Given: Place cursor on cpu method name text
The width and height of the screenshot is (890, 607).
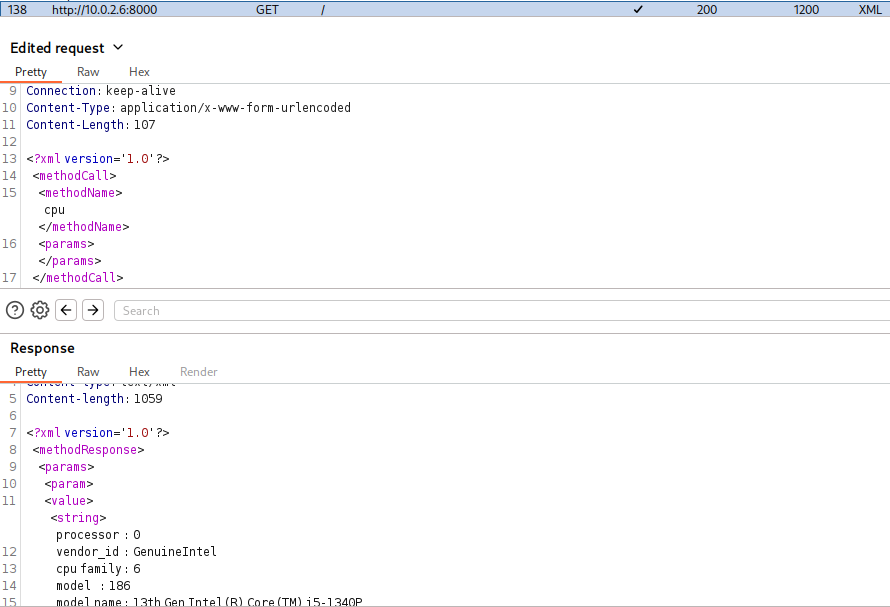Looking at the screenshot, I should coord(54,210).
